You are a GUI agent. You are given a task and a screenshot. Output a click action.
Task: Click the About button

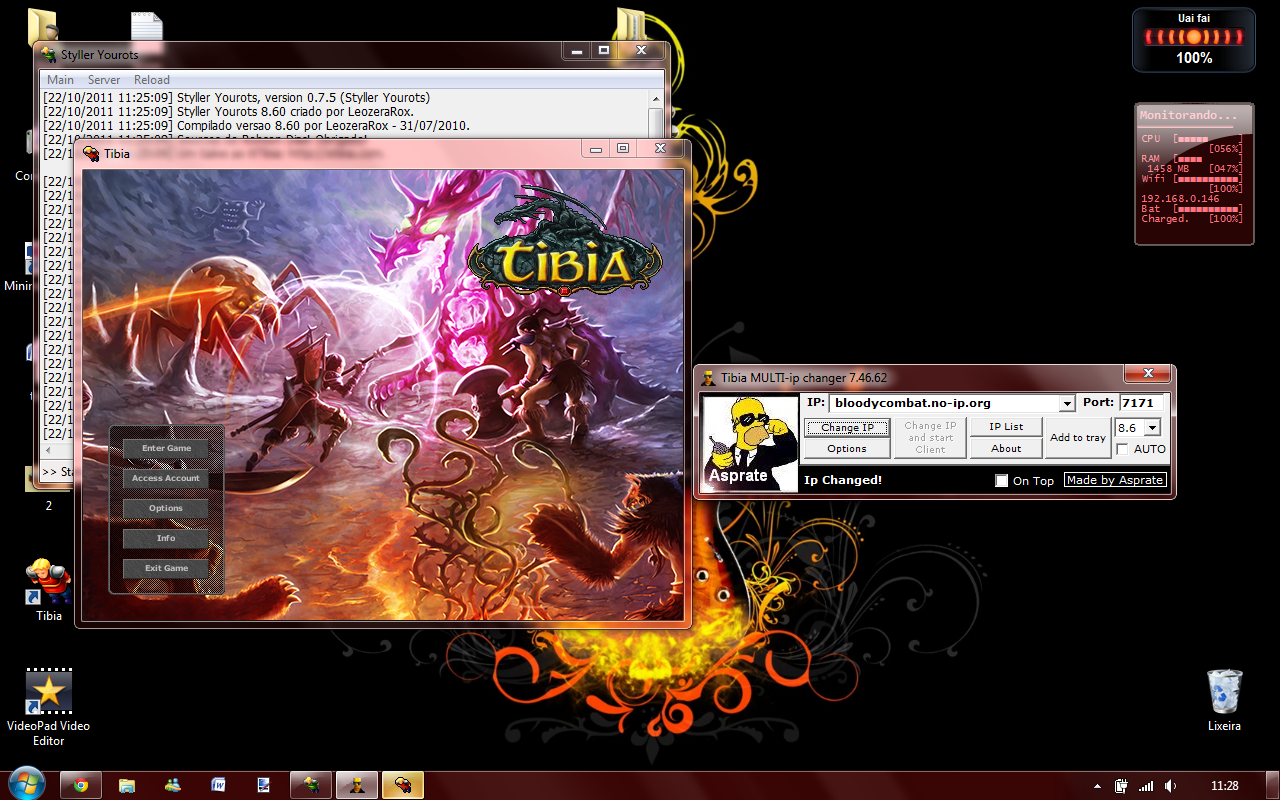click(x=1006, y=448)
